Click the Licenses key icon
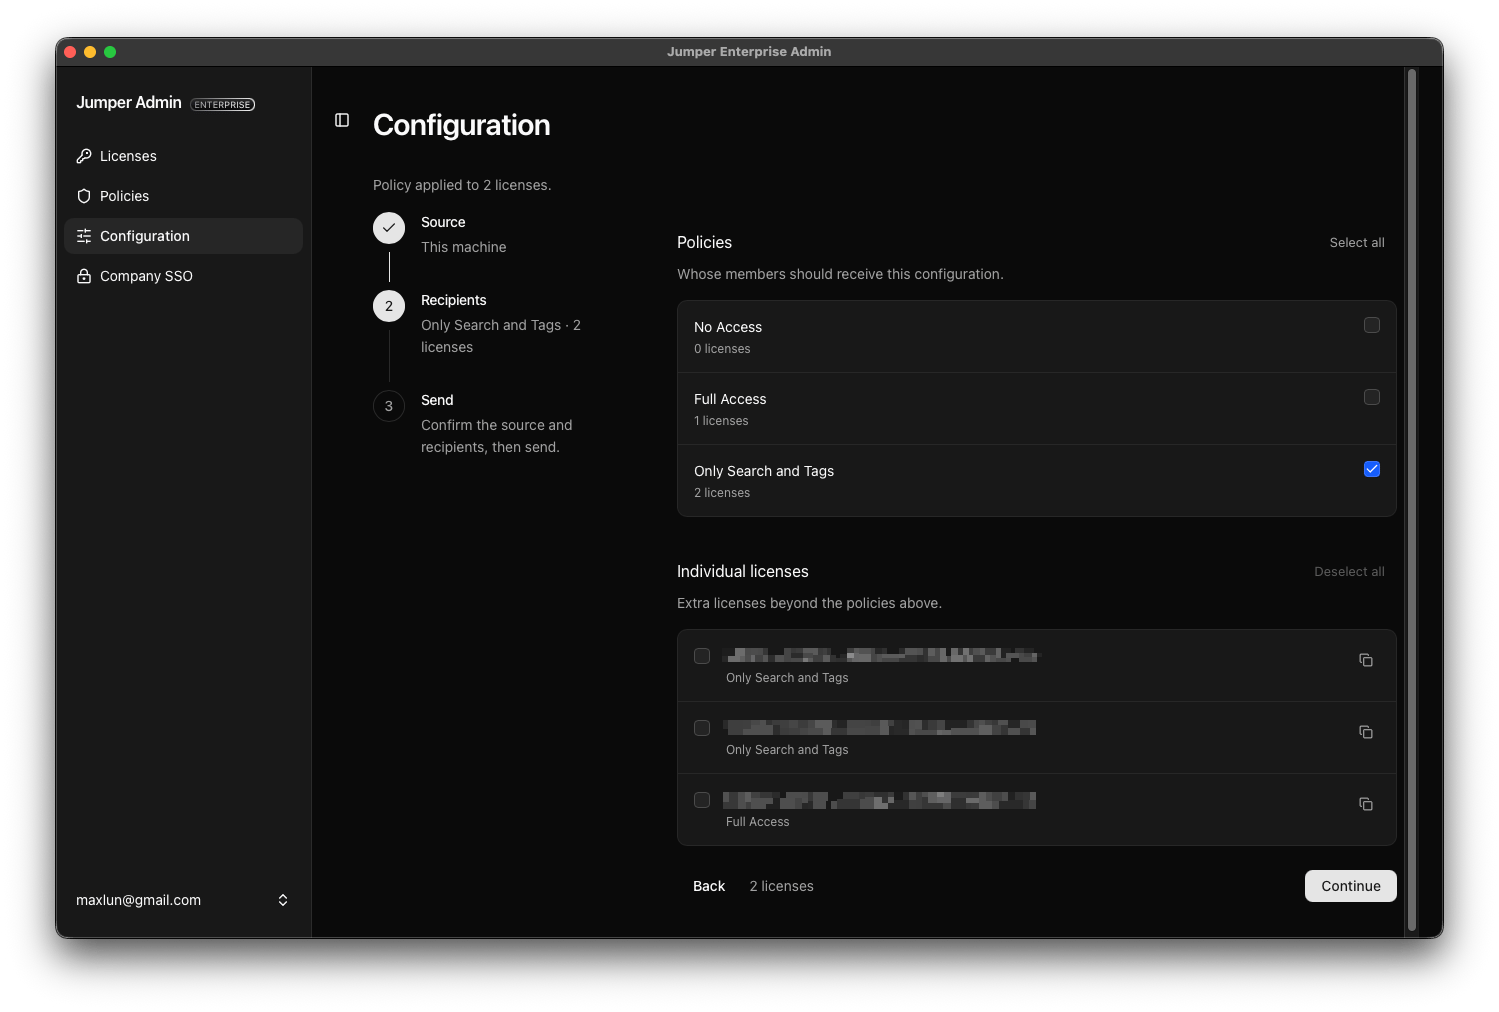Screen dimensions: 1499x1012 pyautogui.click(x=84, y=156)
